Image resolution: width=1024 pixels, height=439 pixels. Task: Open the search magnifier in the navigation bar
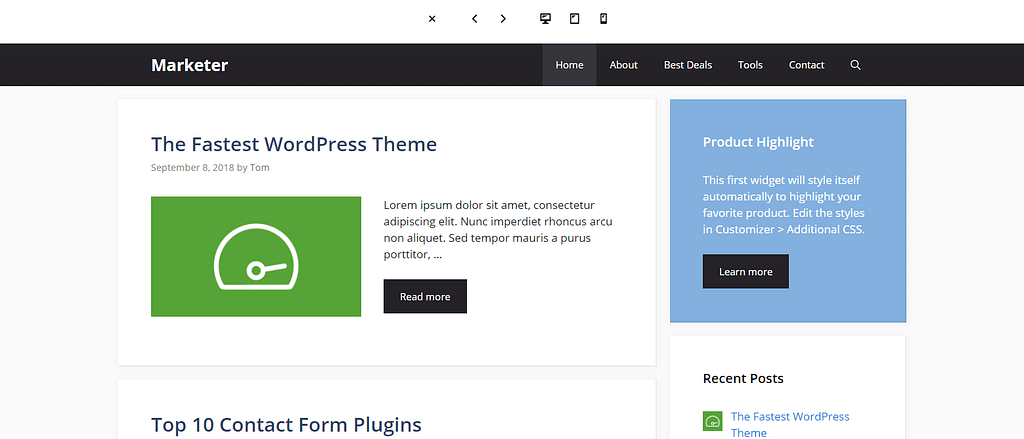coord(856,65)
